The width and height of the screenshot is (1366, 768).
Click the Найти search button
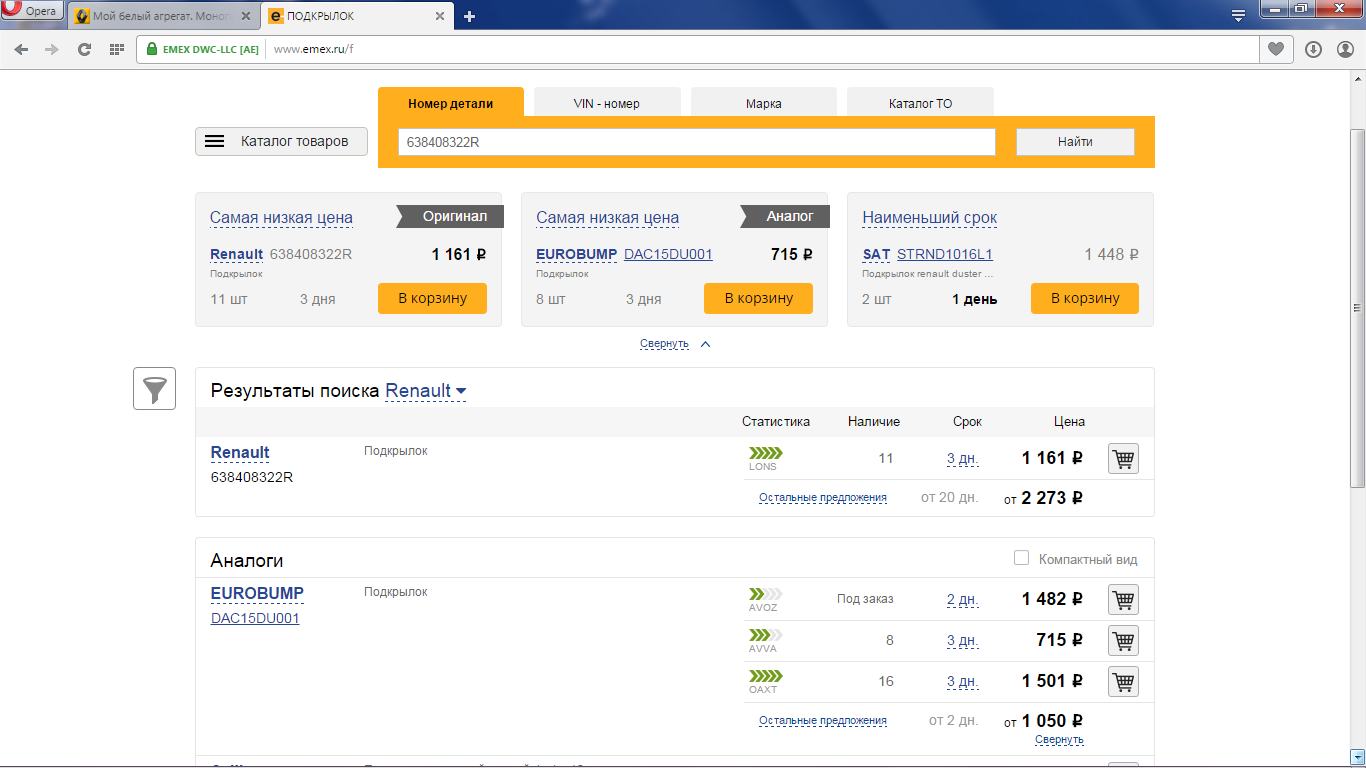click(x=1075, y=142)
